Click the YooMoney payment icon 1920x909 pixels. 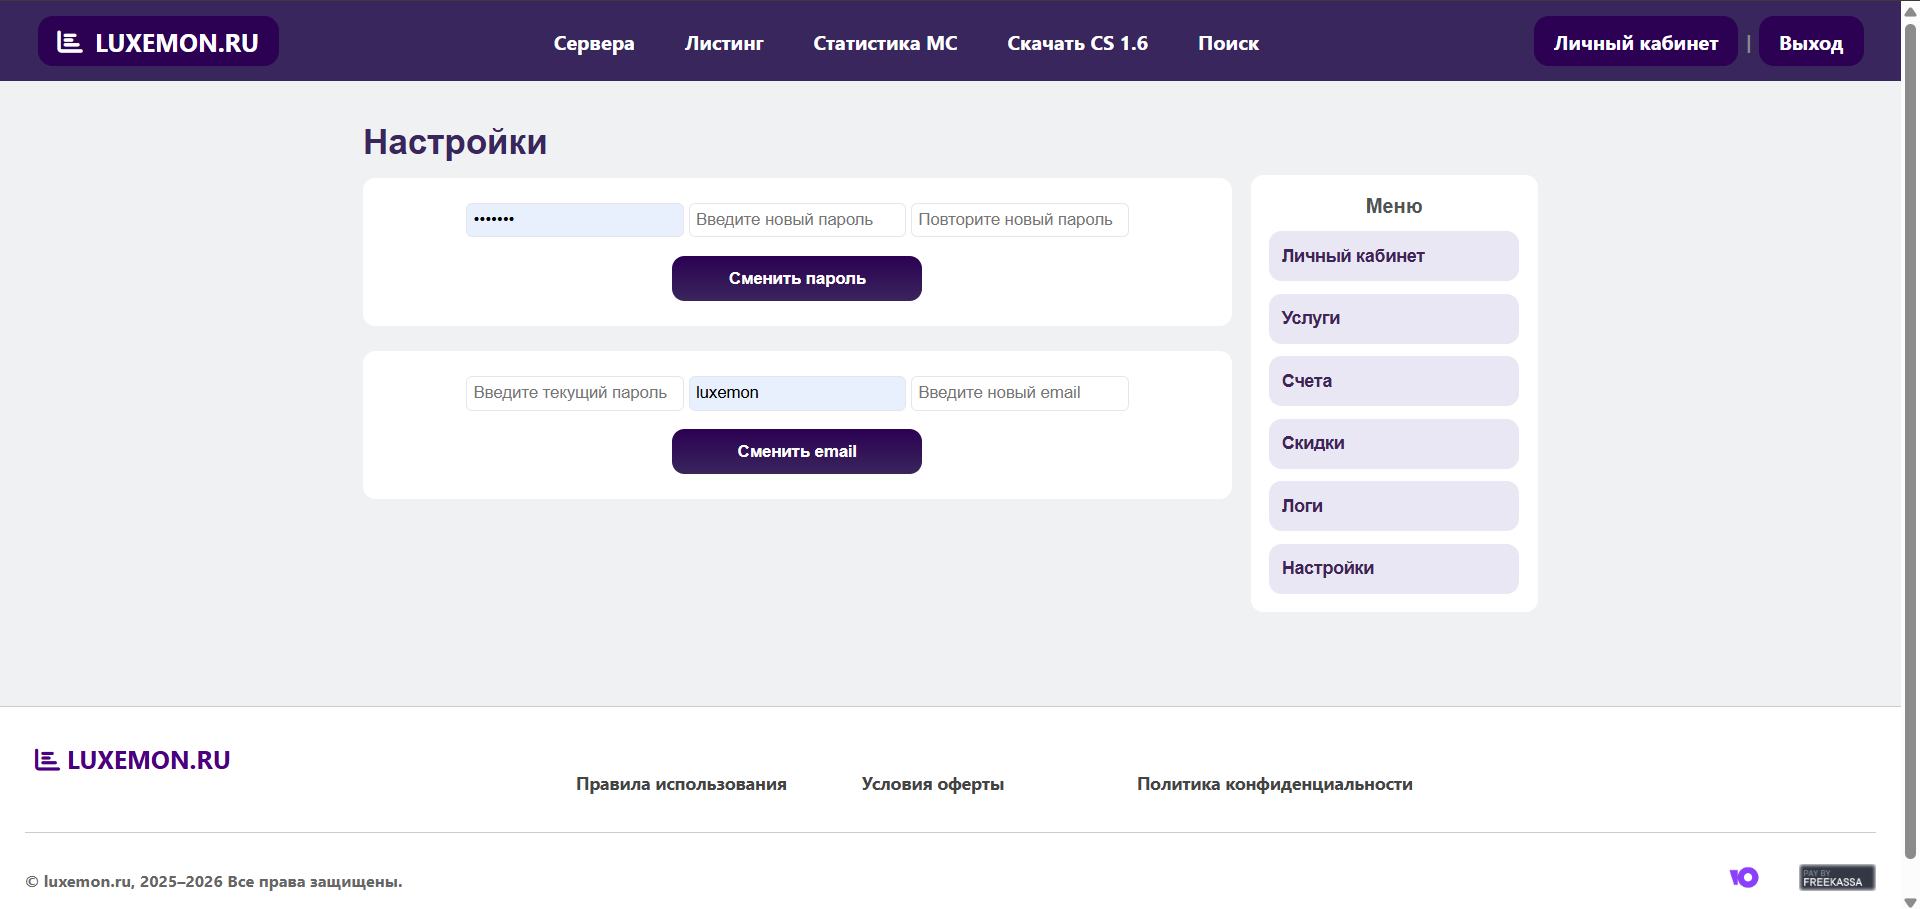pyautogui.click(x=1743, y=877)
